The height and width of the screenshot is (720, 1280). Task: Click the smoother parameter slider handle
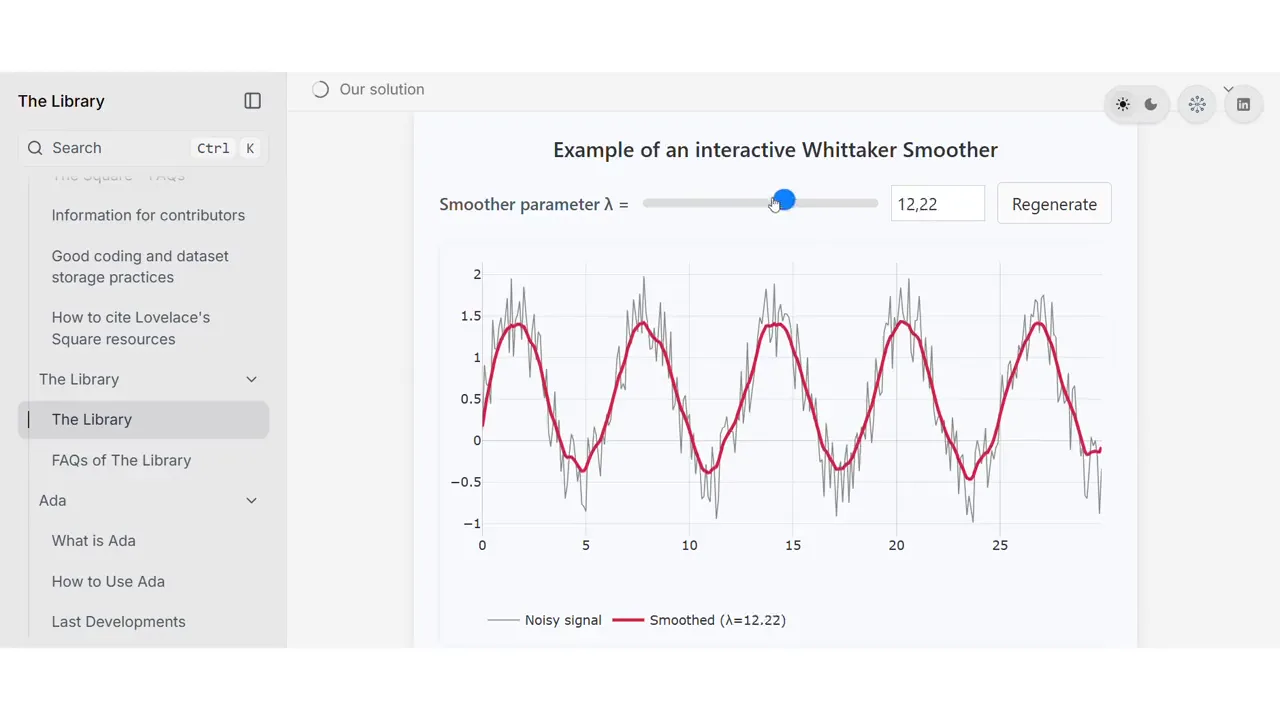(784, 201)
